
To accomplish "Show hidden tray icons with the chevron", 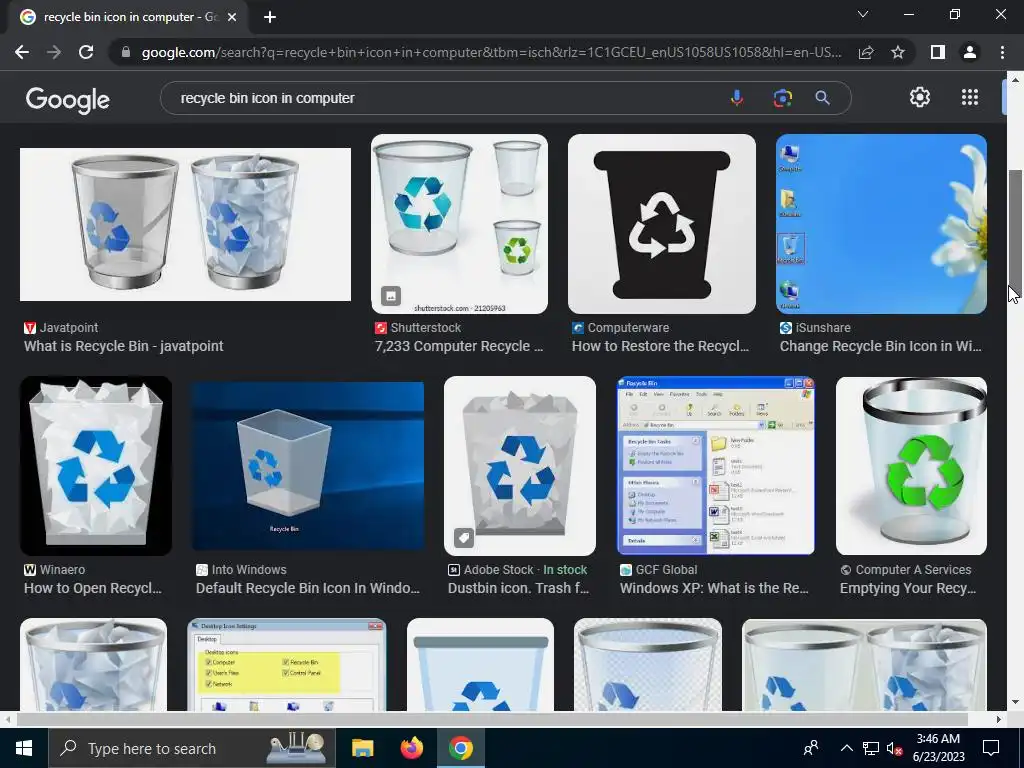I will (x=846, y=748).
